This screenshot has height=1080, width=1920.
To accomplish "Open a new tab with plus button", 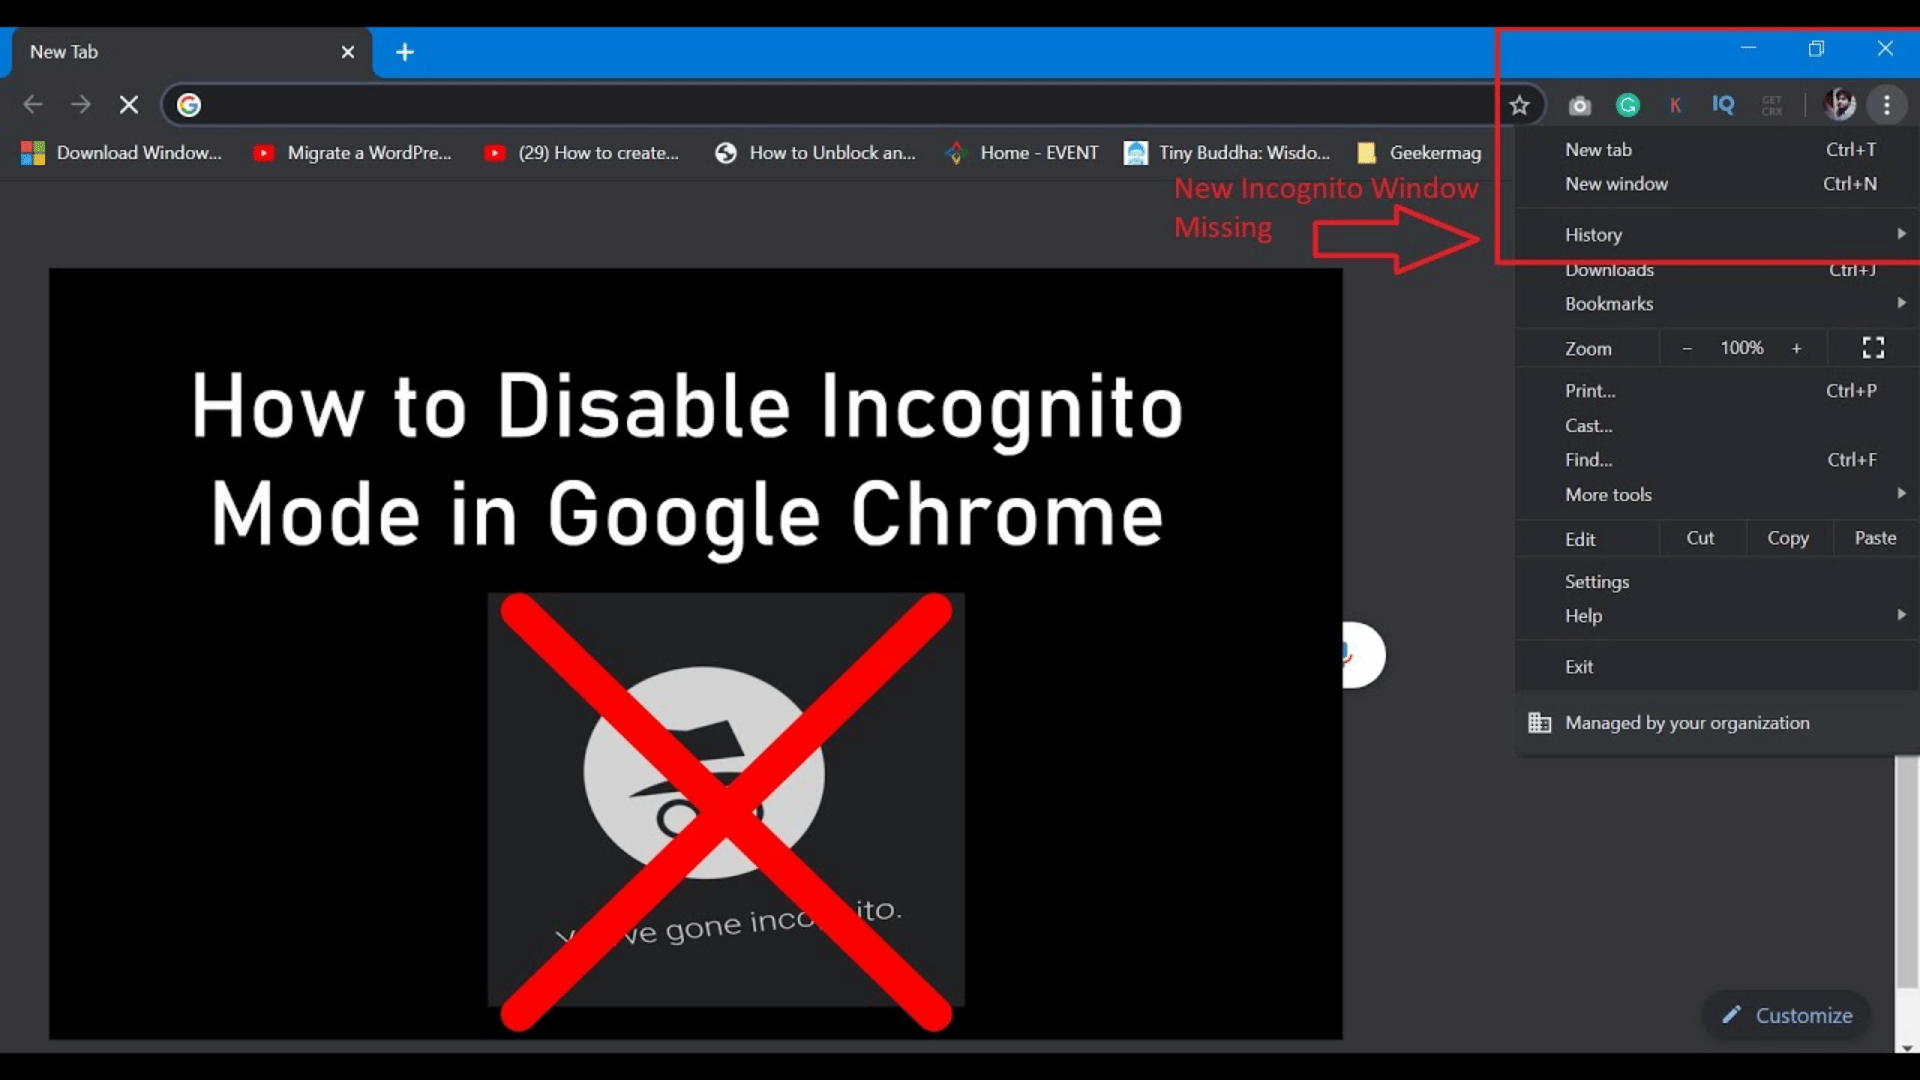I will tap(405, 52).
